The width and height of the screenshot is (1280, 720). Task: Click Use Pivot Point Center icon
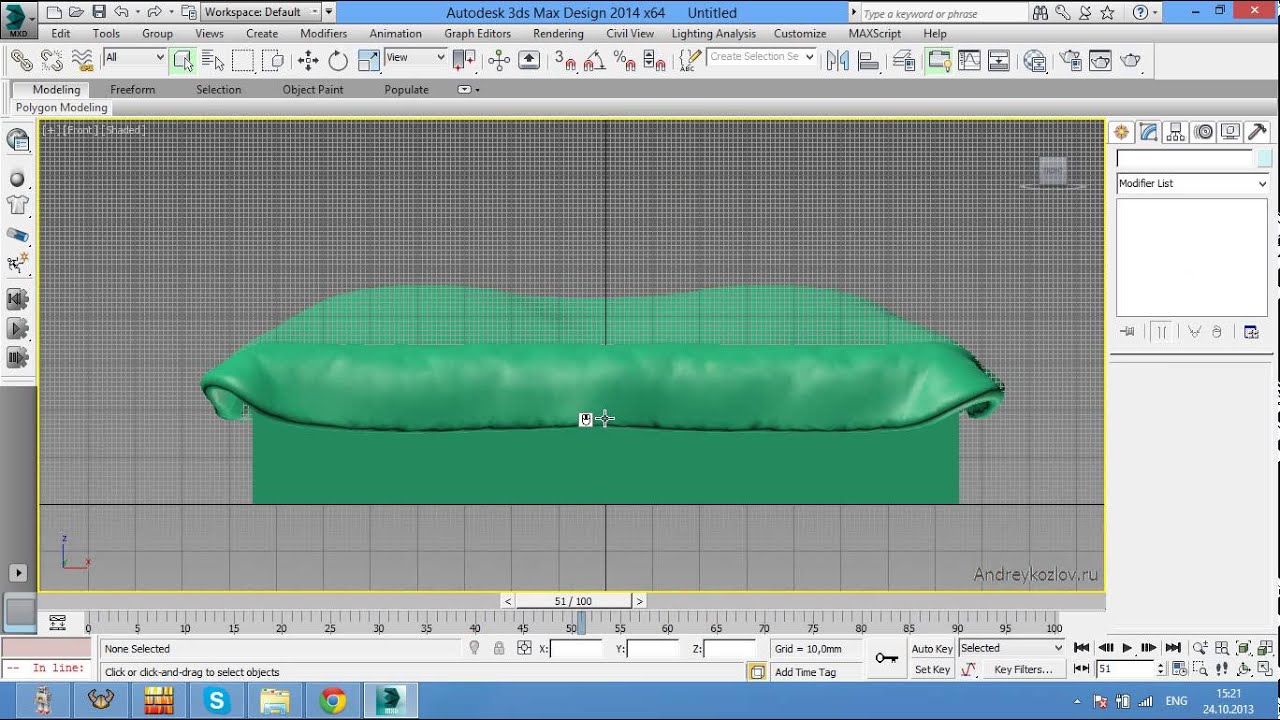(x=464, y=60)
